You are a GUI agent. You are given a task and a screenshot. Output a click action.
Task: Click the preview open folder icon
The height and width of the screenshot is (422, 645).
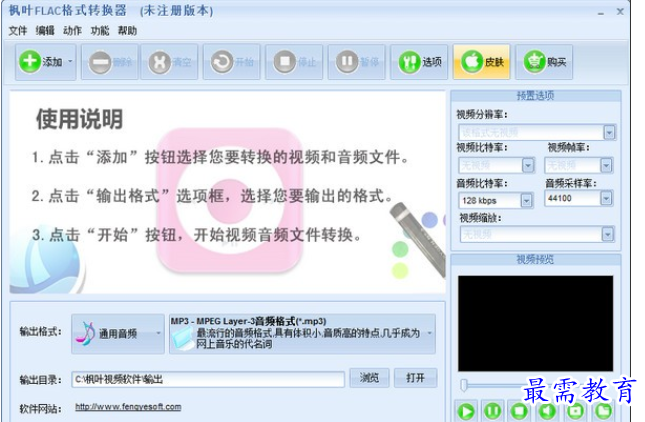click(603, 411)
